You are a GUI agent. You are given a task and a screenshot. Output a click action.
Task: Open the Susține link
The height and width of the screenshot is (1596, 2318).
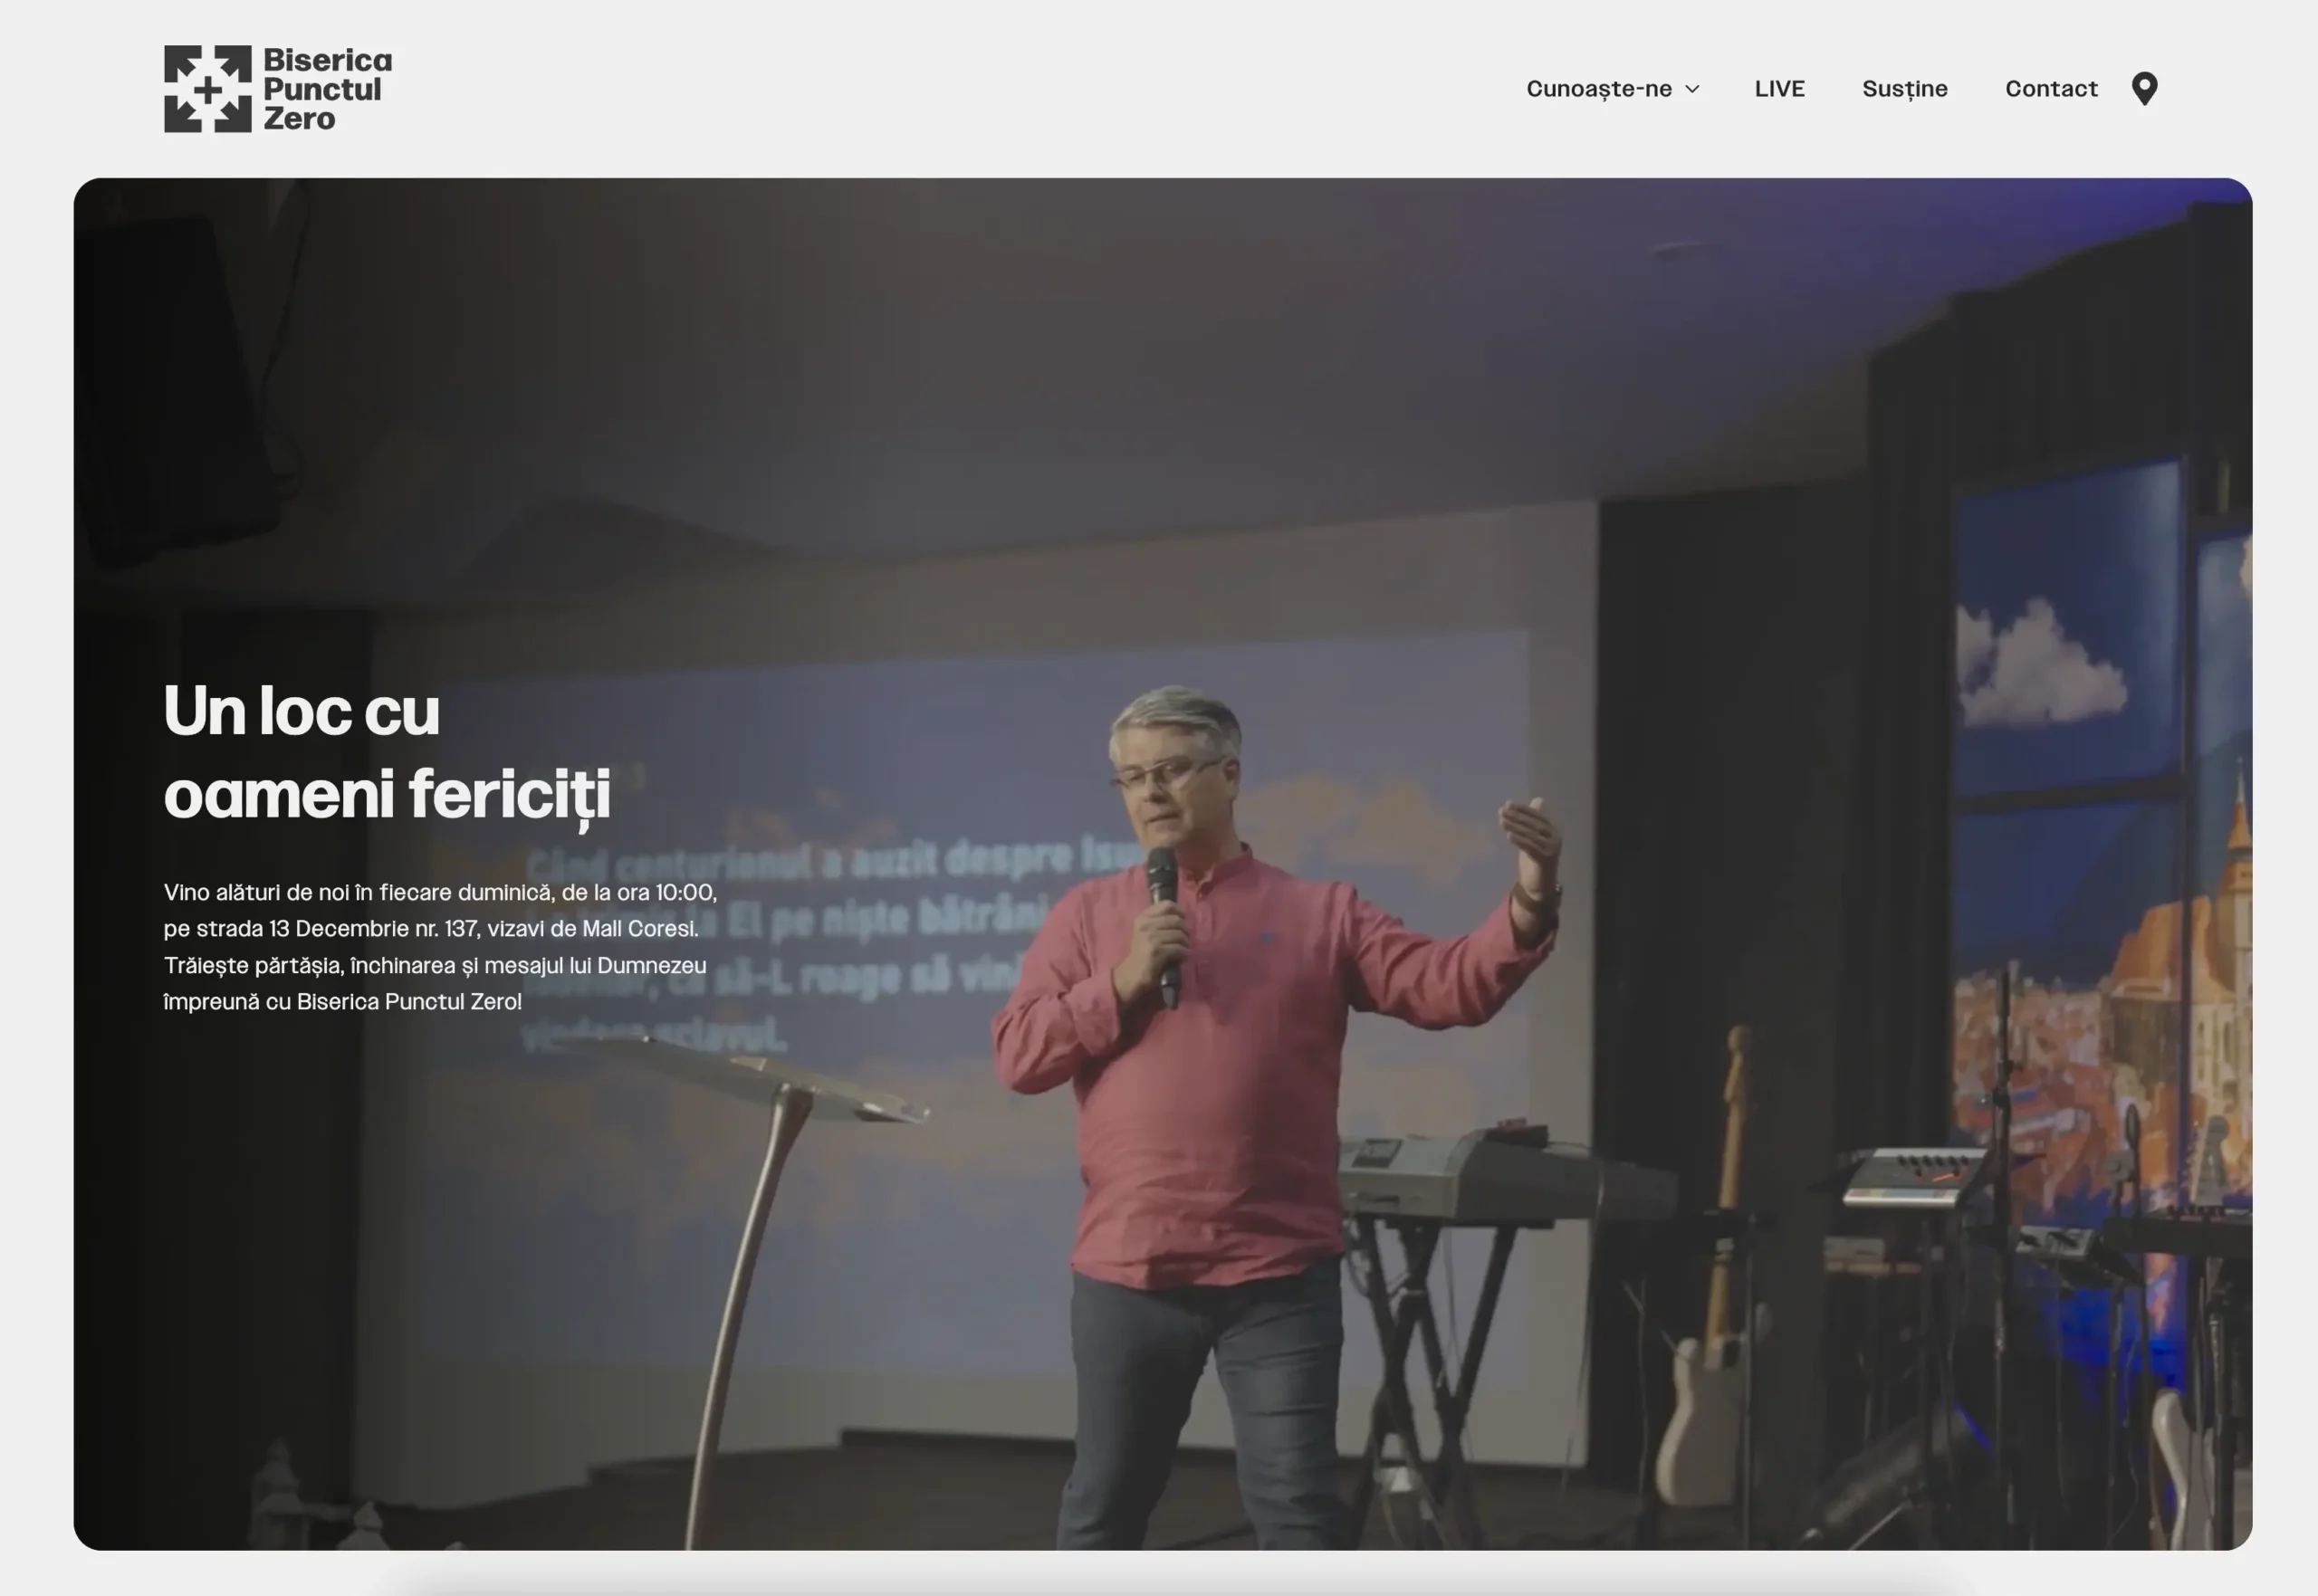1904,89
